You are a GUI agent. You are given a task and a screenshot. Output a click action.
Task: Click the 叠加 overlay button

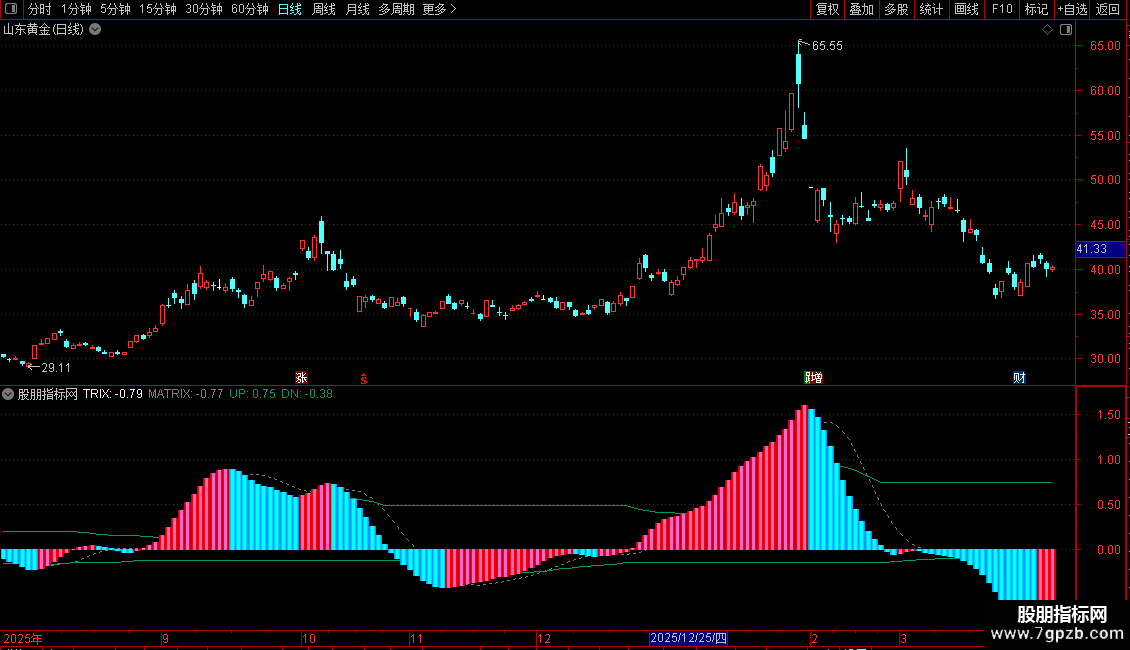(x=861, y=9)
